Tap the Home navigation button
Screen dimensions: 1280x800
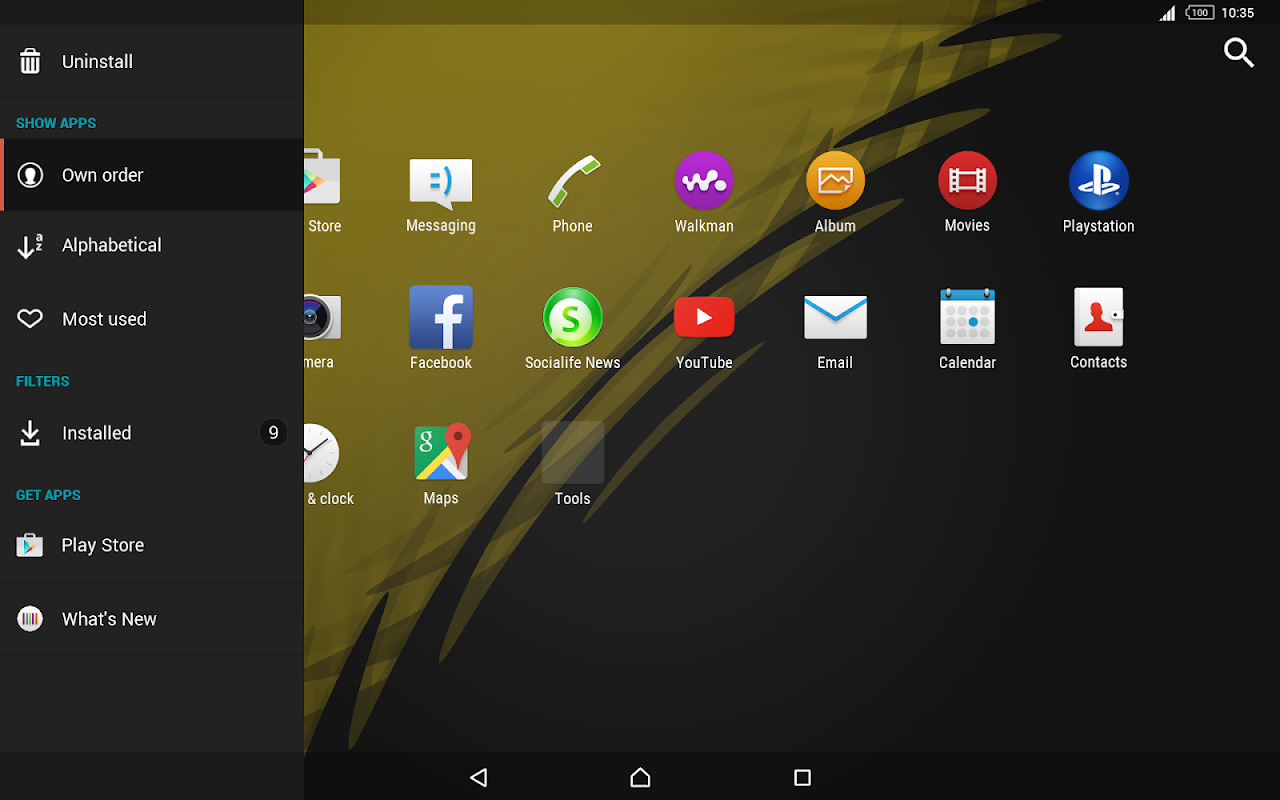tap(640, 777)
